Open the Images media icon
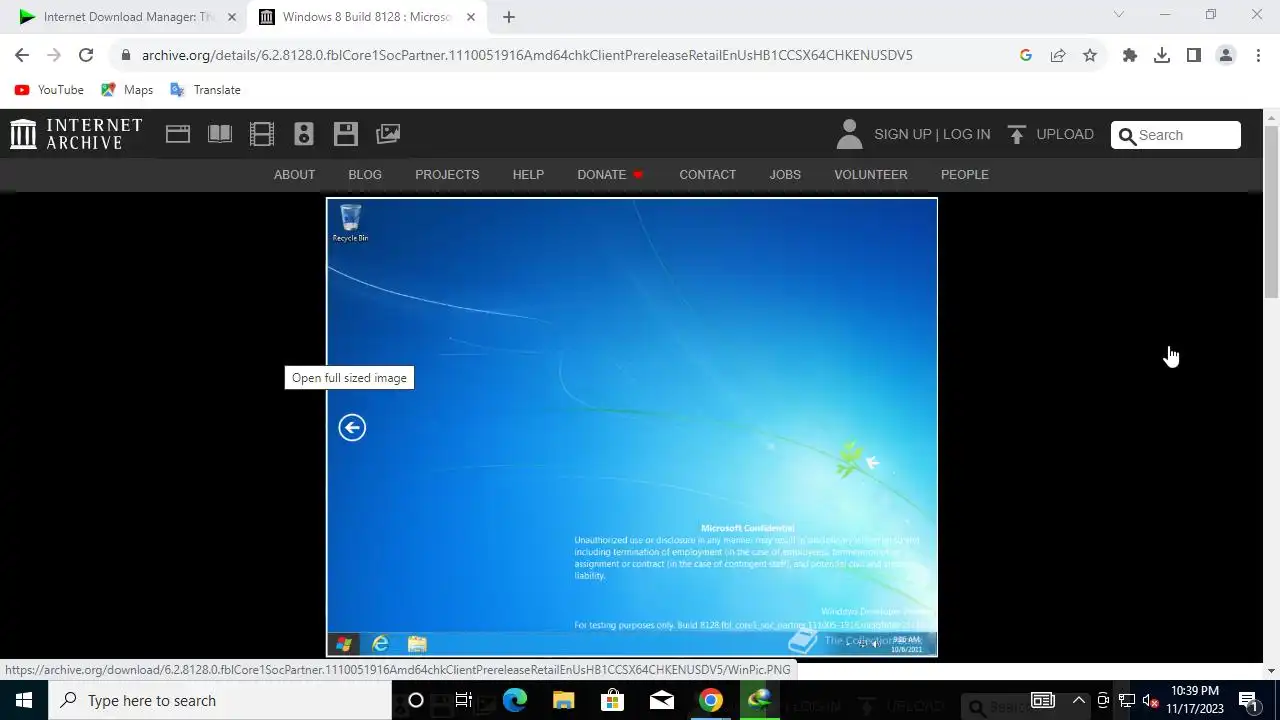This screenshot has width=1280, height=720. [388, 134]
